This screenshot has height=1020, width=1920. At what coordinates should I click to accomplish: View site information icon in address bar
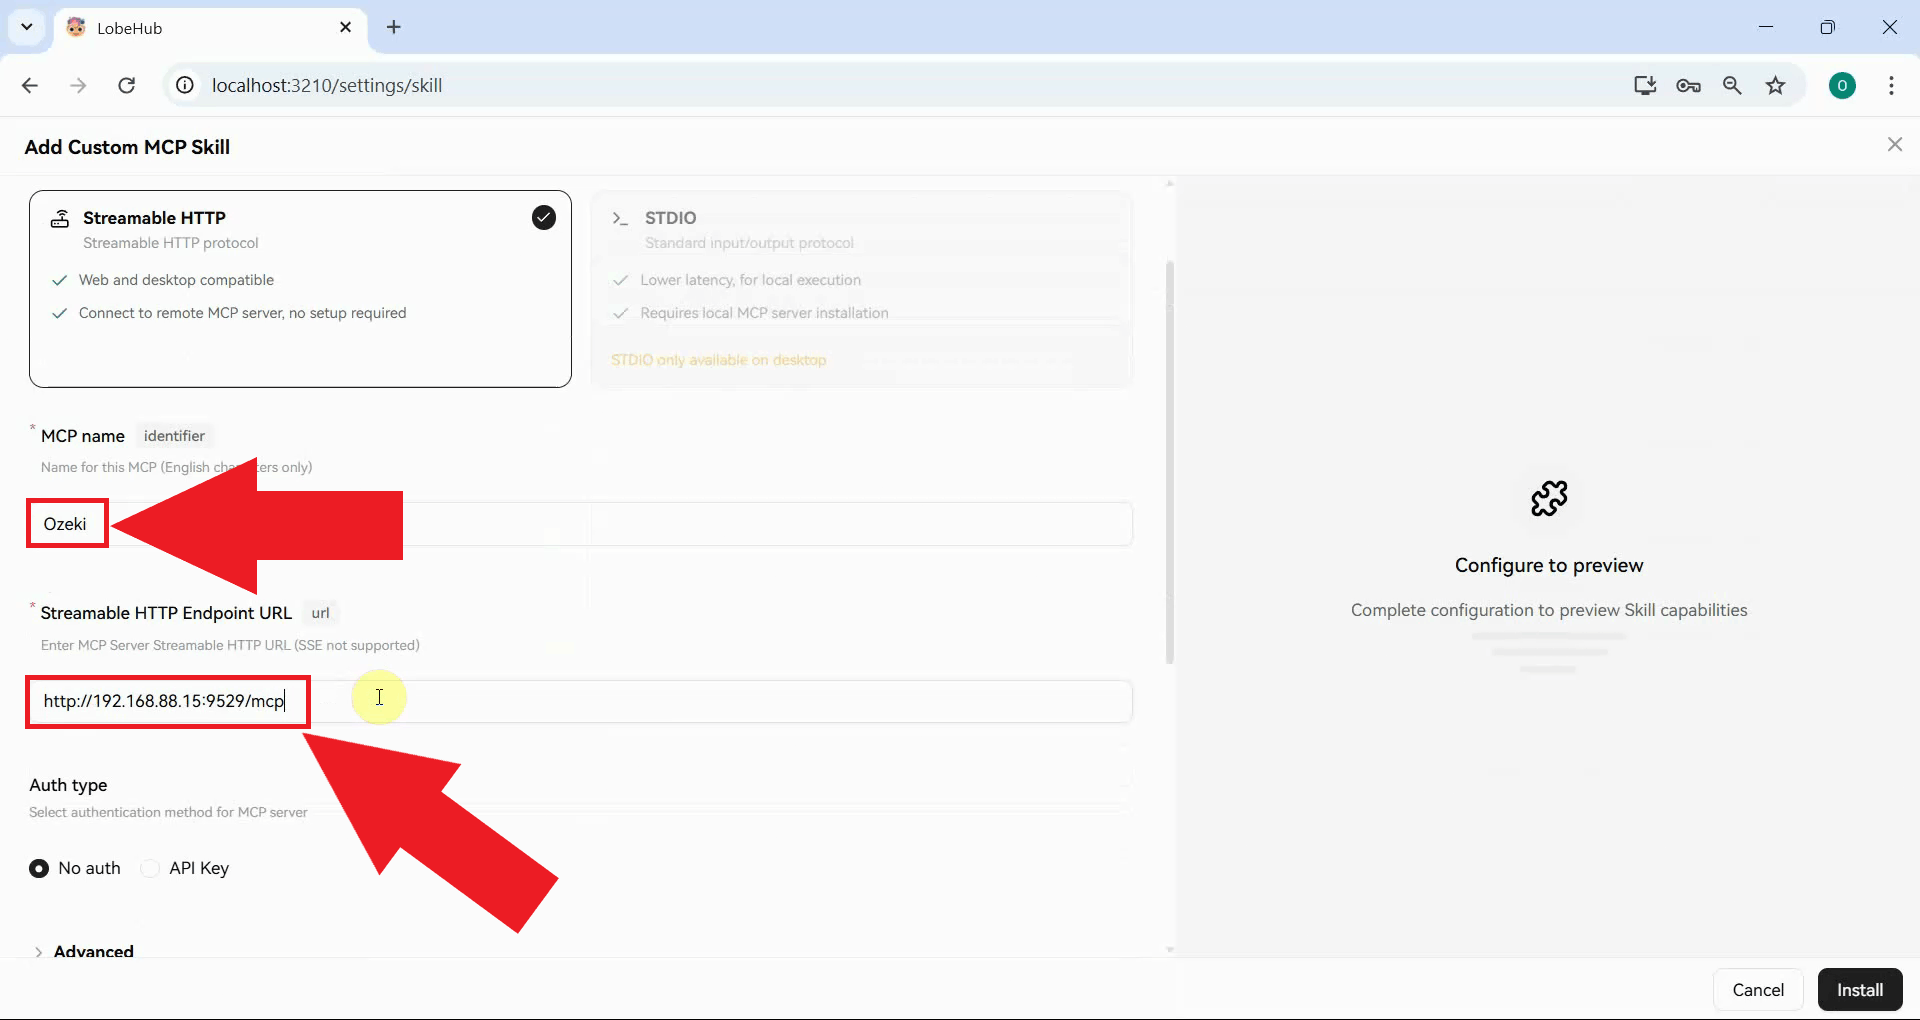[185, 86]
